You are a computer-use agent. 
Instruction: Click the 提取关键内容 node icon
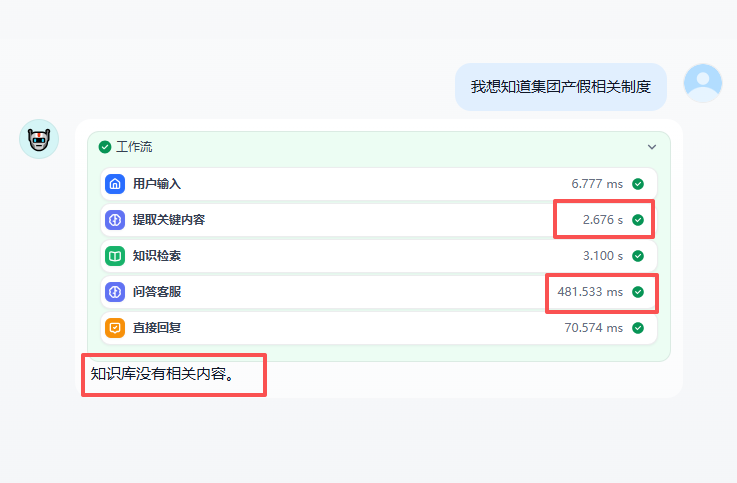pyautogui.click(x=115, y=220)
